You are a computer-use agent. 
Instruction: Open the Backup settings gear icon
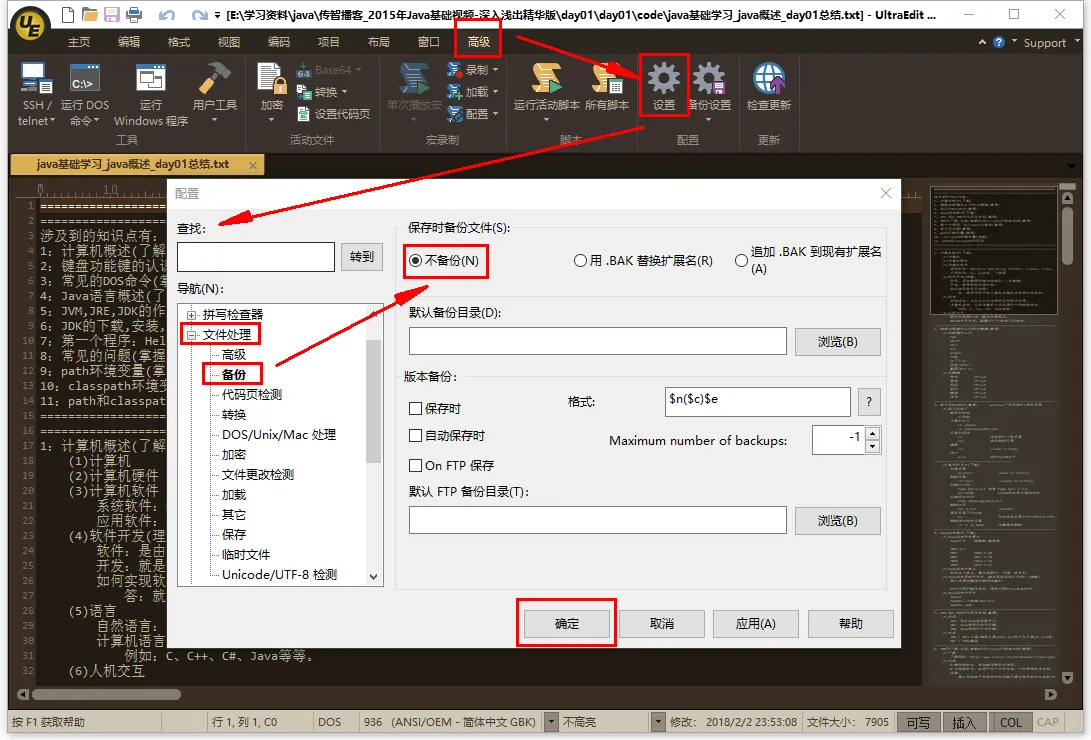tap(709, 80)
